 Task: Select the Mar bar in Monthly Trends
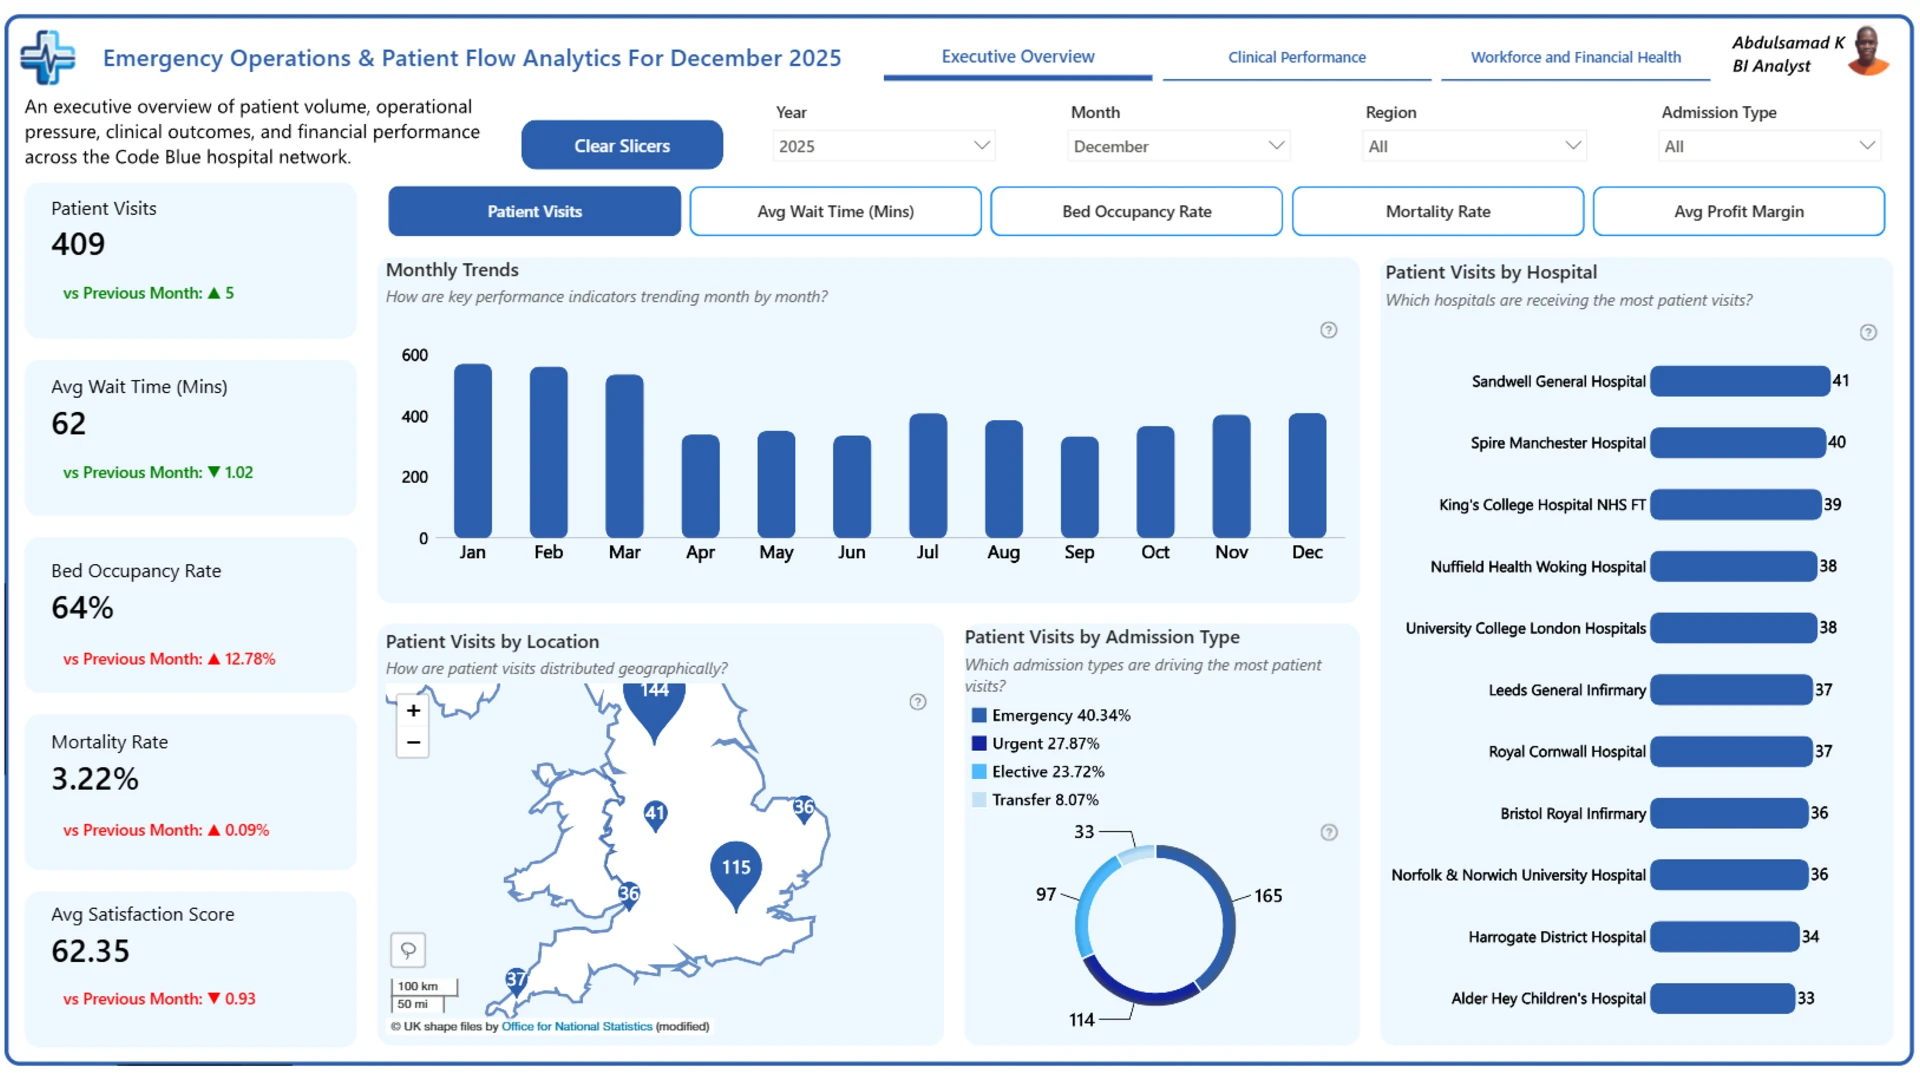(624, 457)
